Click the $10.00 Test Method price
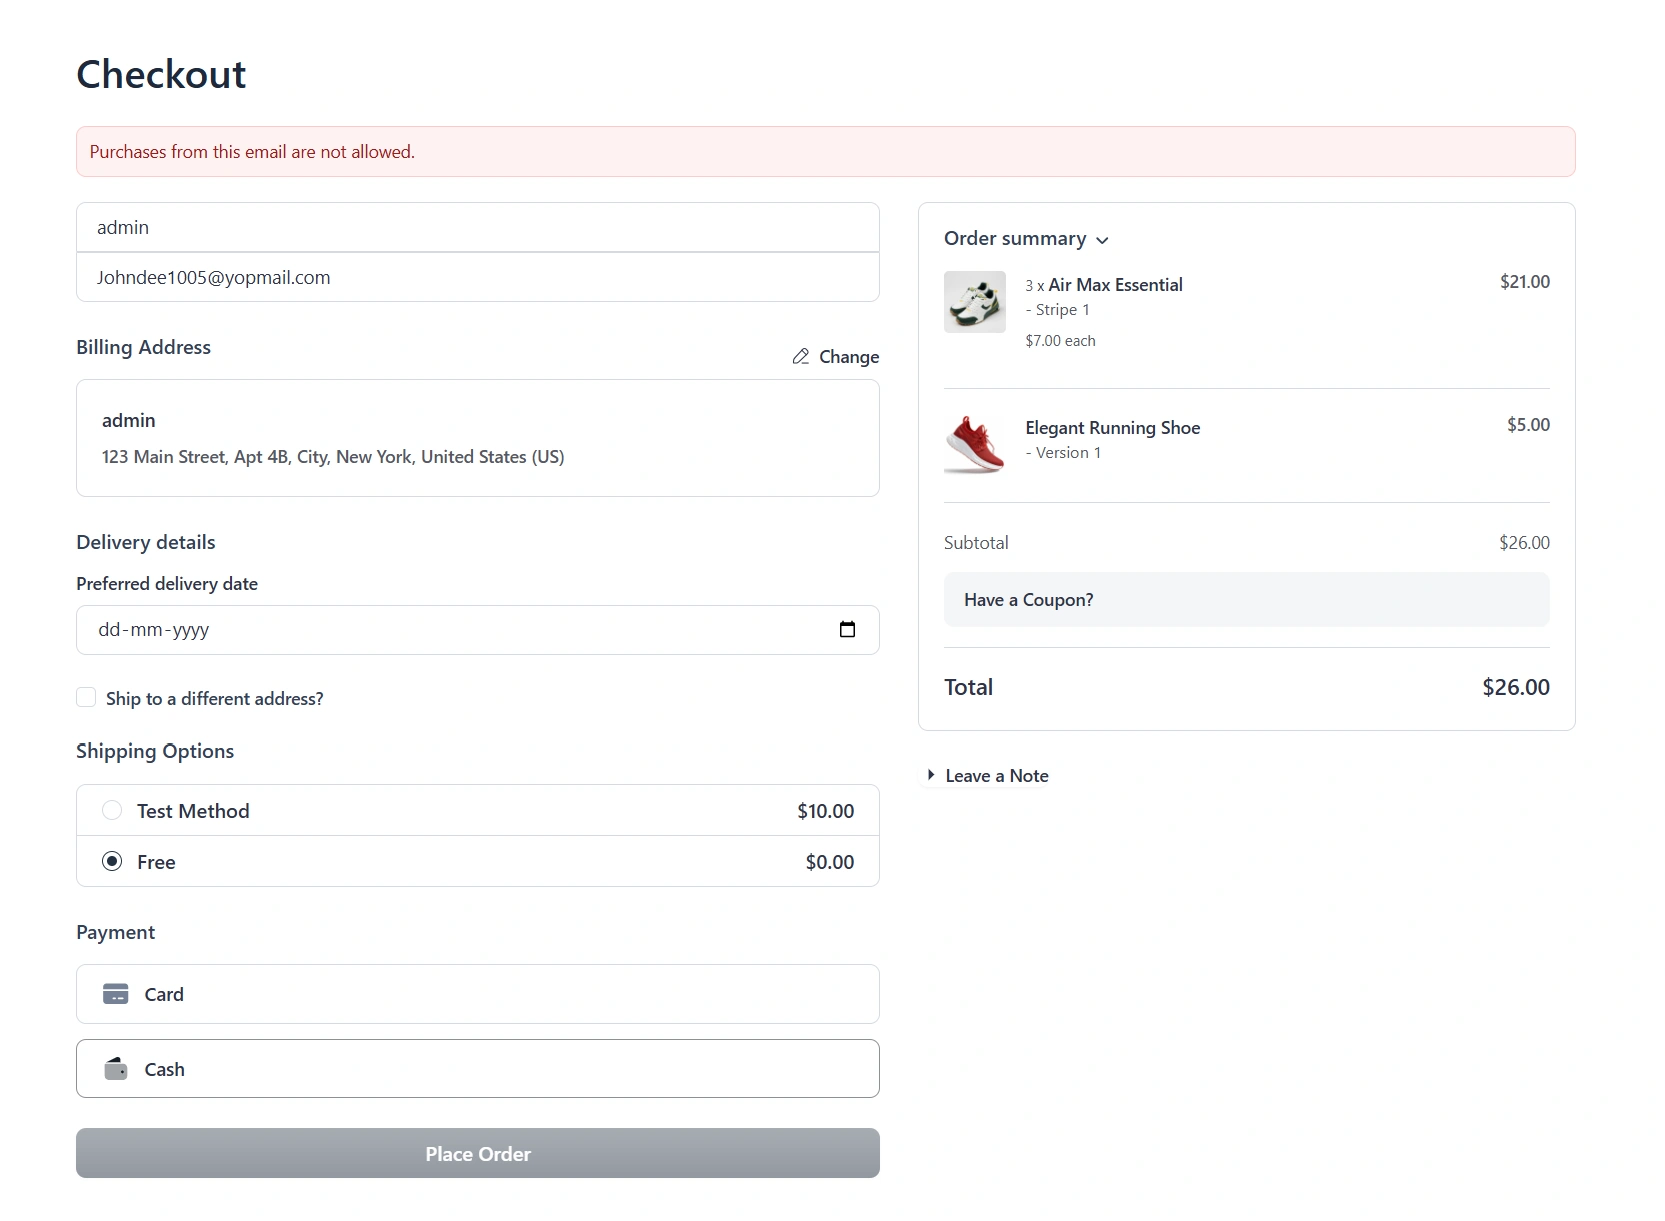Viewport: 1665px width, 1221px height. (x=825, y=811)
